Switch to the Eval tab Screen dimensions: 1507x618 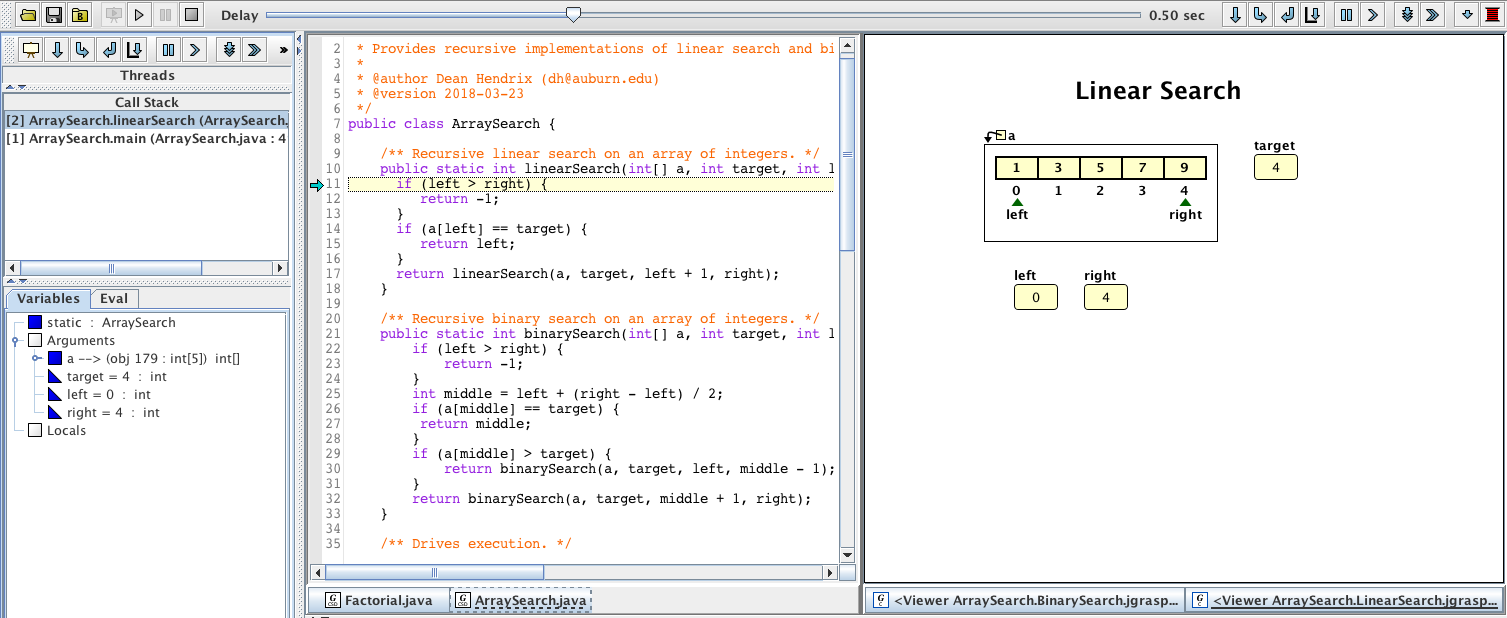click(x=114, y=298)
